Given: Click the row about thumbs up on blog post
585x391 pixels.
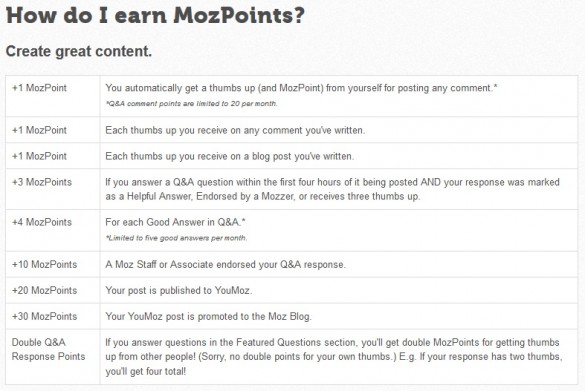Looking at the screenshot, I should tap(292, 156).
